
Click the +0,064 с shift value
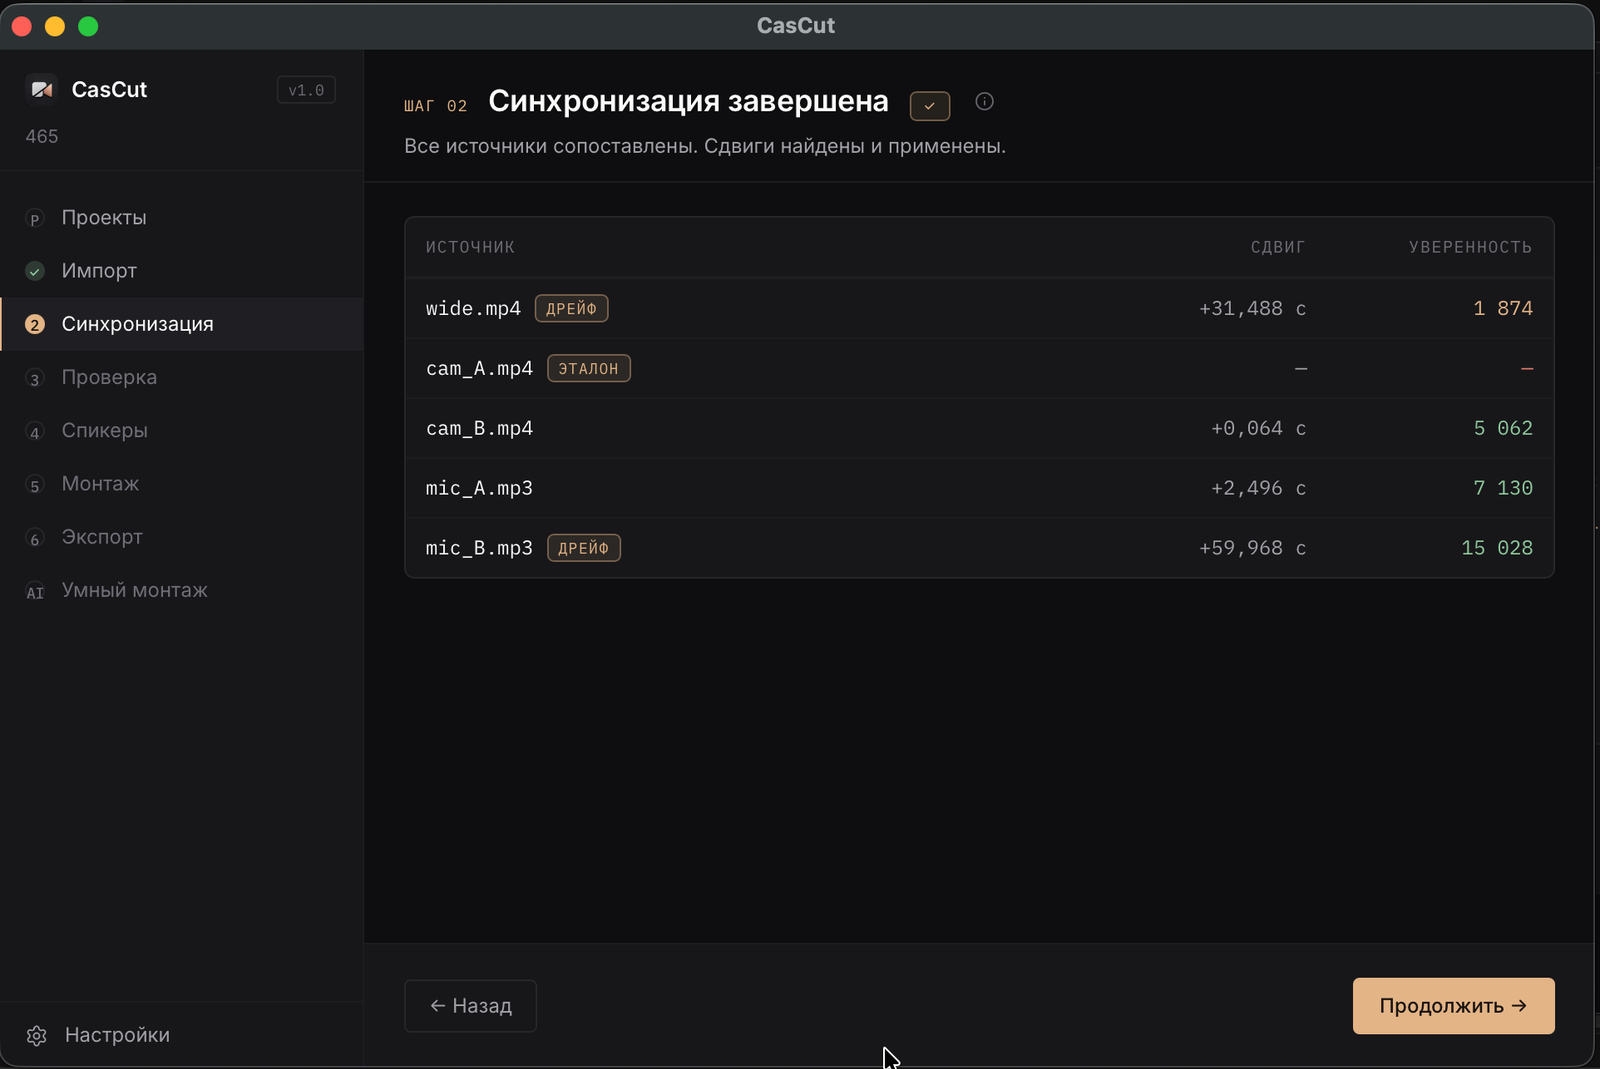[1258, 428]
